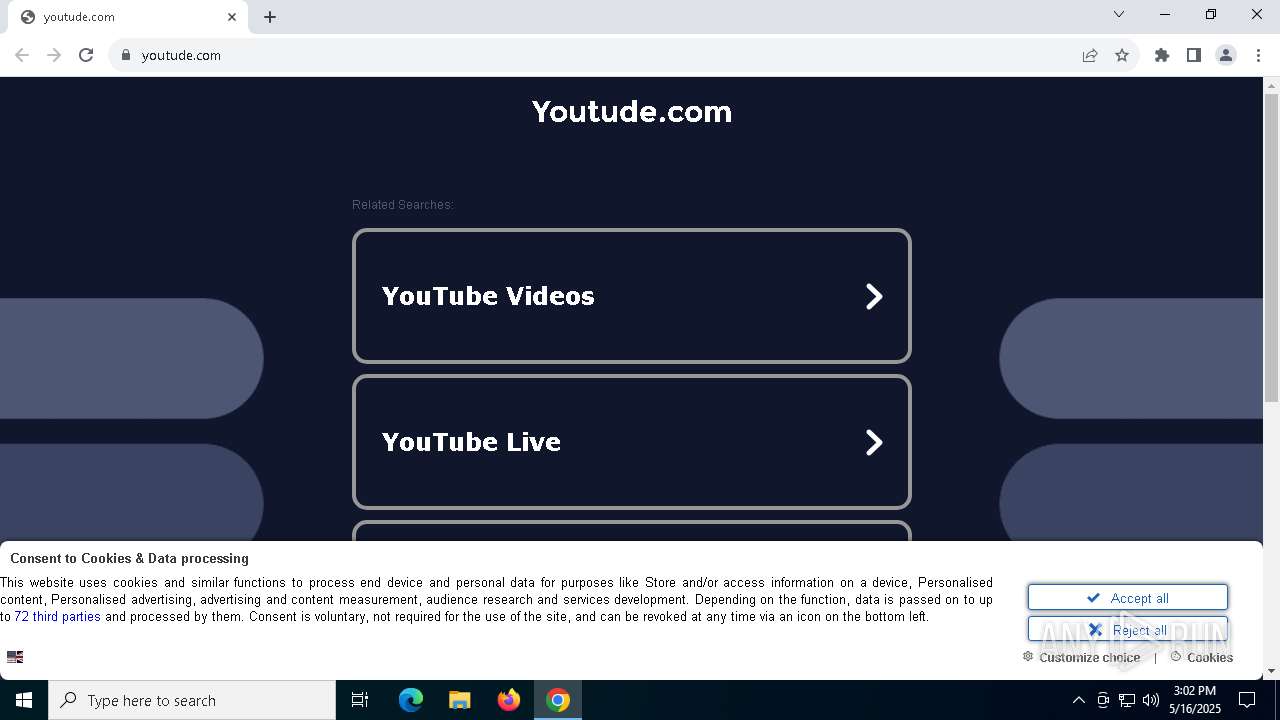This screenshot has width=1280, height=720.
Task: Open the Windows notification center
Action: (1247, 700)
